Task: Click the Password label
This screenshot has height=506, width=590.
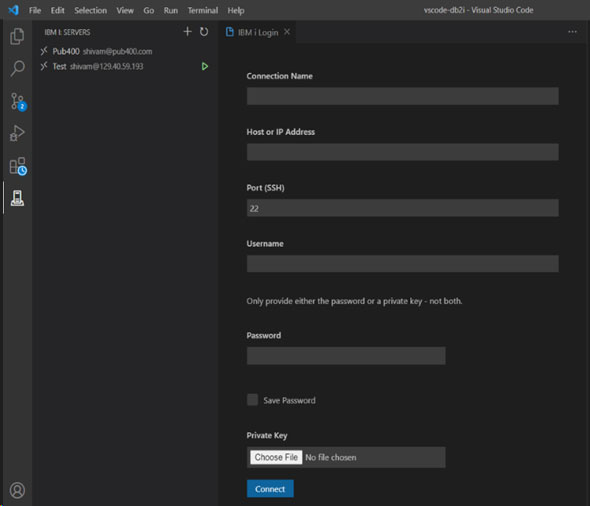Action: [264, 336]
